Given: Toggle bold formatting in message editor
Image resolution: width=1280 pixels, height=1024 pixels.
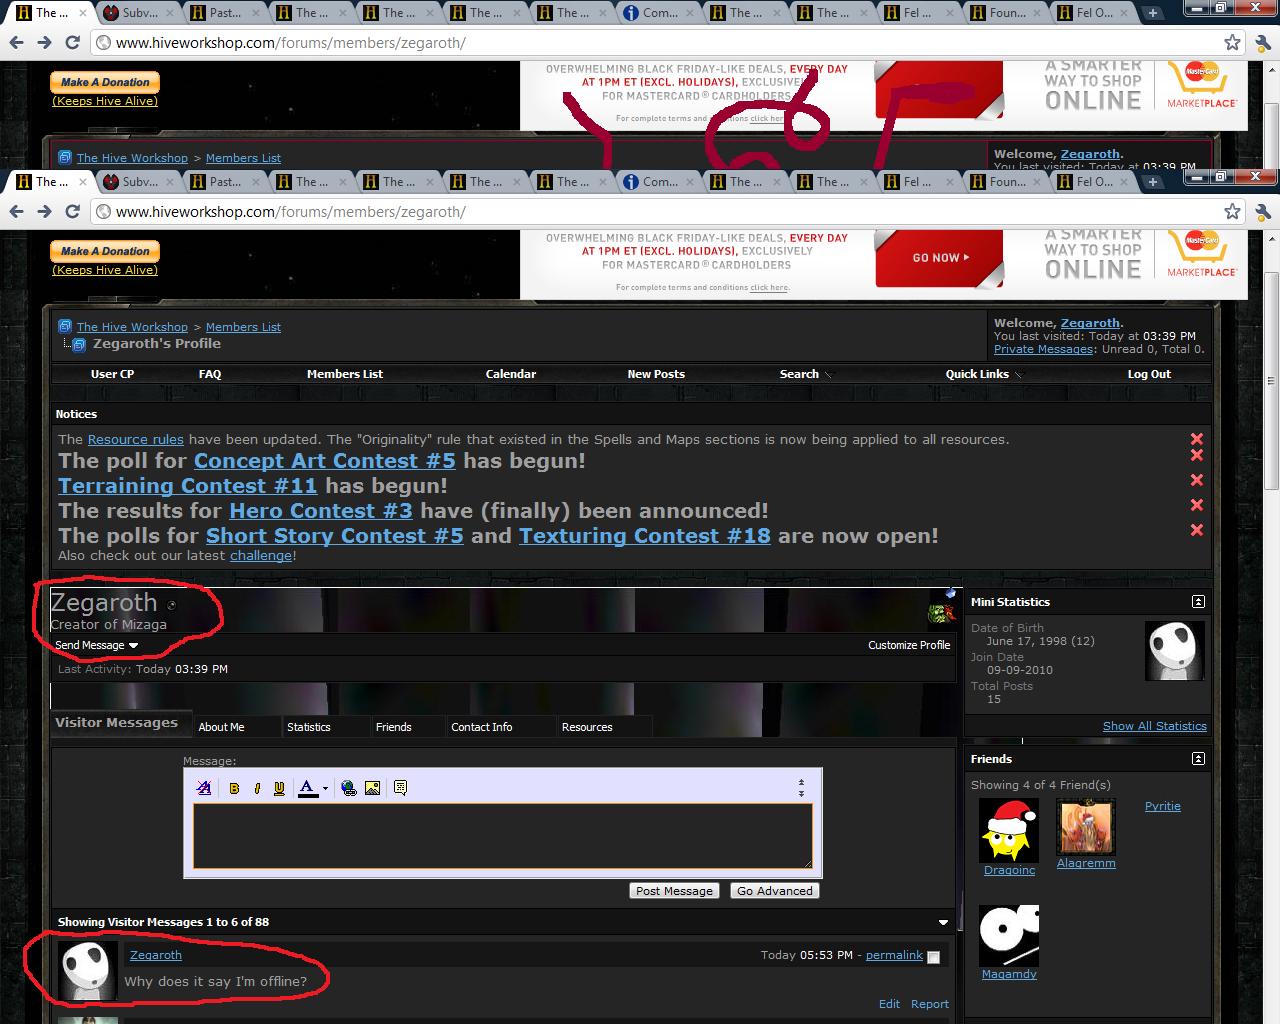Looking at the screenshot, I should coord(234,788).
